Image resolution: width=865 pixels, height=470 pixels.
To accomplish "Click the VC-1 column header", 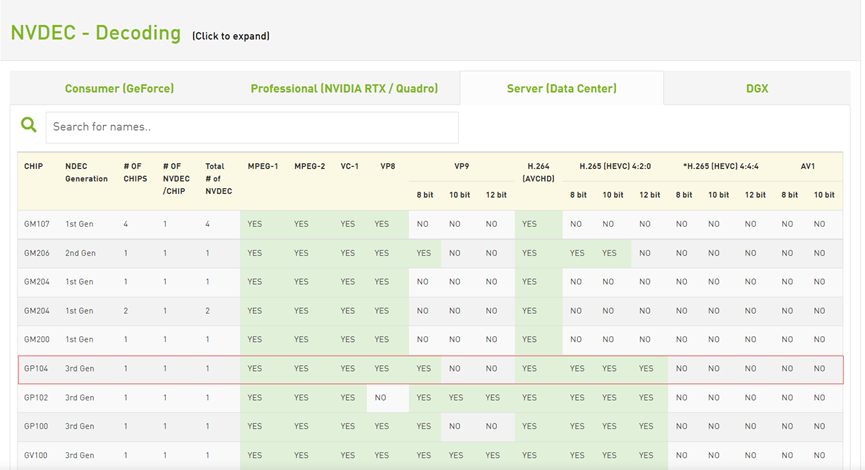I will tap(350, 166).
